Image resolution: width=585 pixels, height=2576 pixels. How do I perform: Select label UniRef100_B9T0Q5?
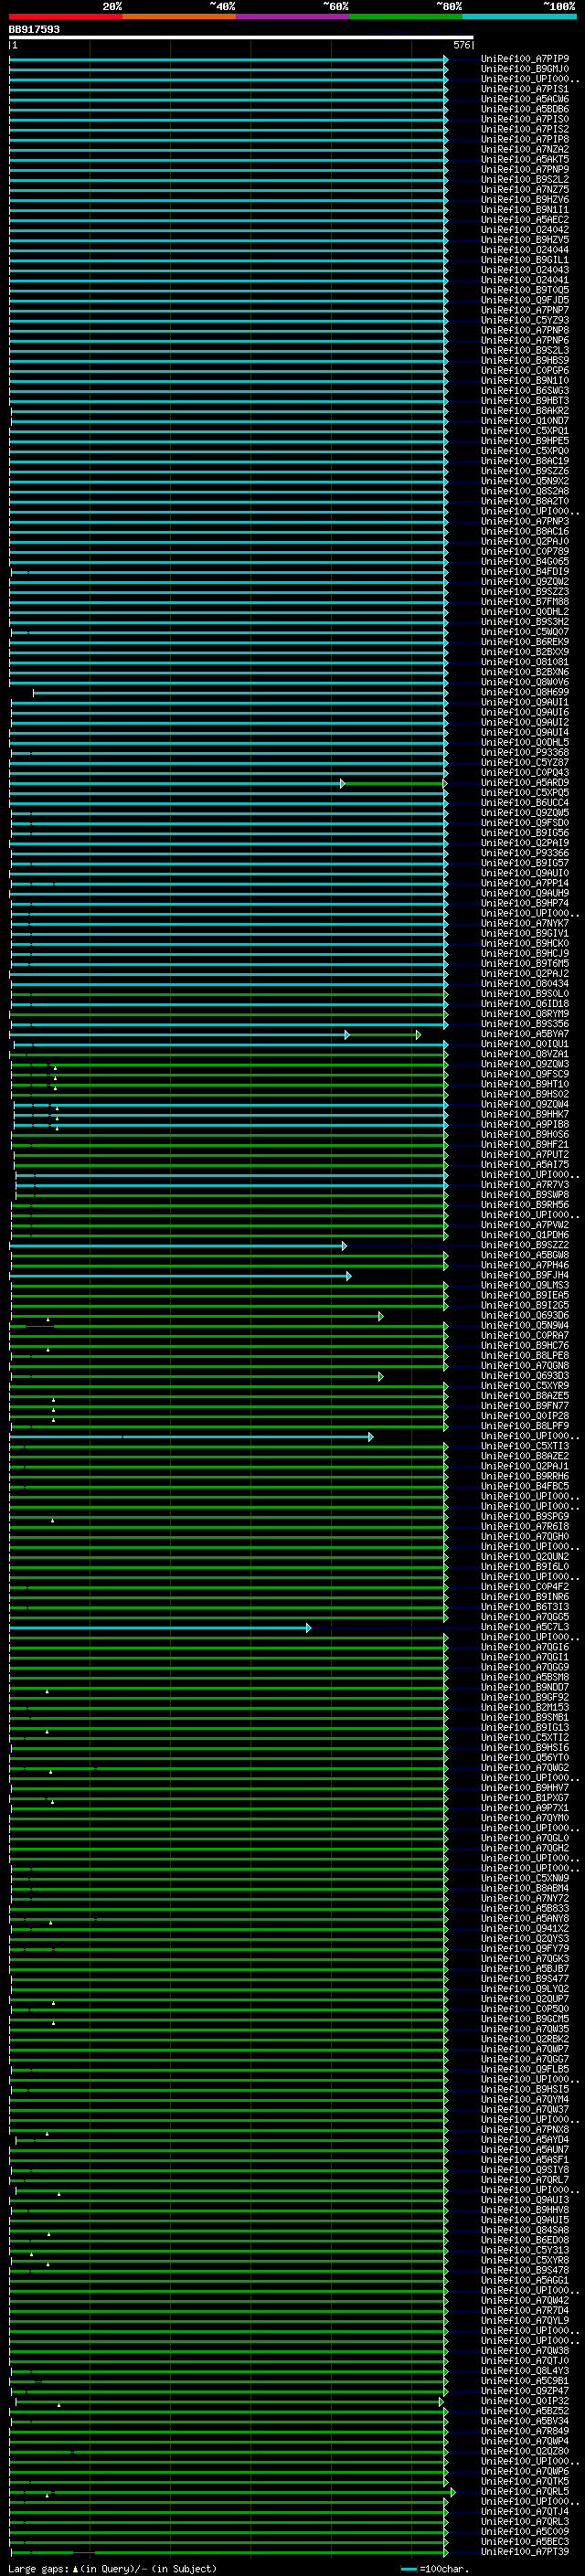point(525,290)
